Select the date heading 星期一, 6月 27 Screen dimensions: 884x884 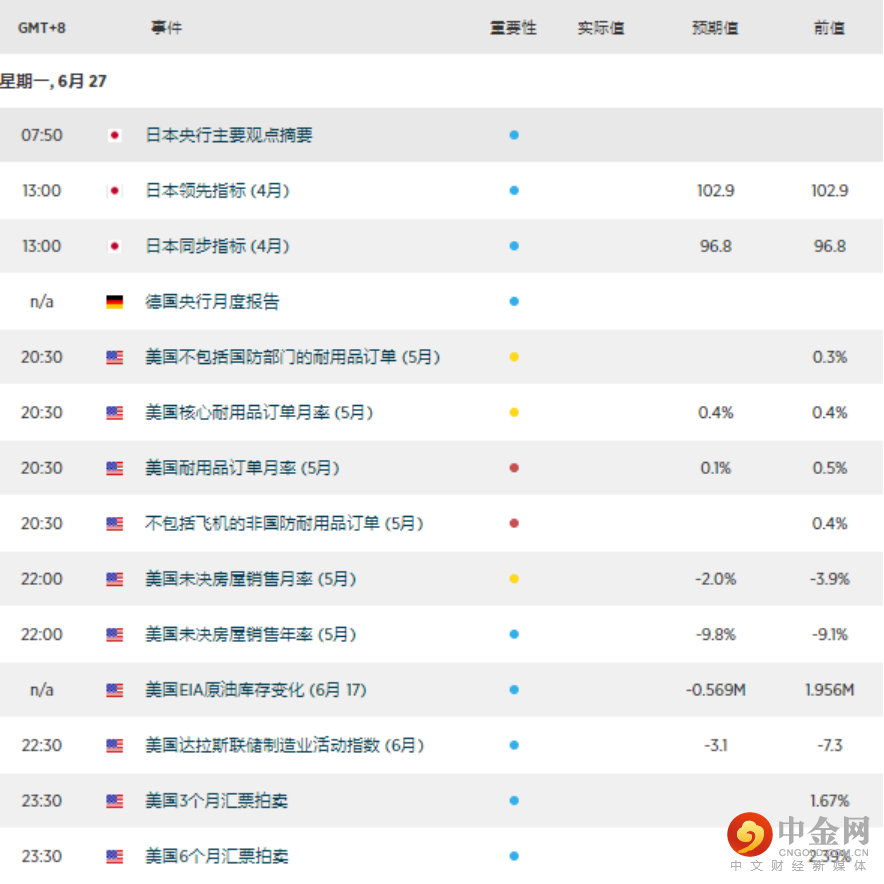[54, 82]
